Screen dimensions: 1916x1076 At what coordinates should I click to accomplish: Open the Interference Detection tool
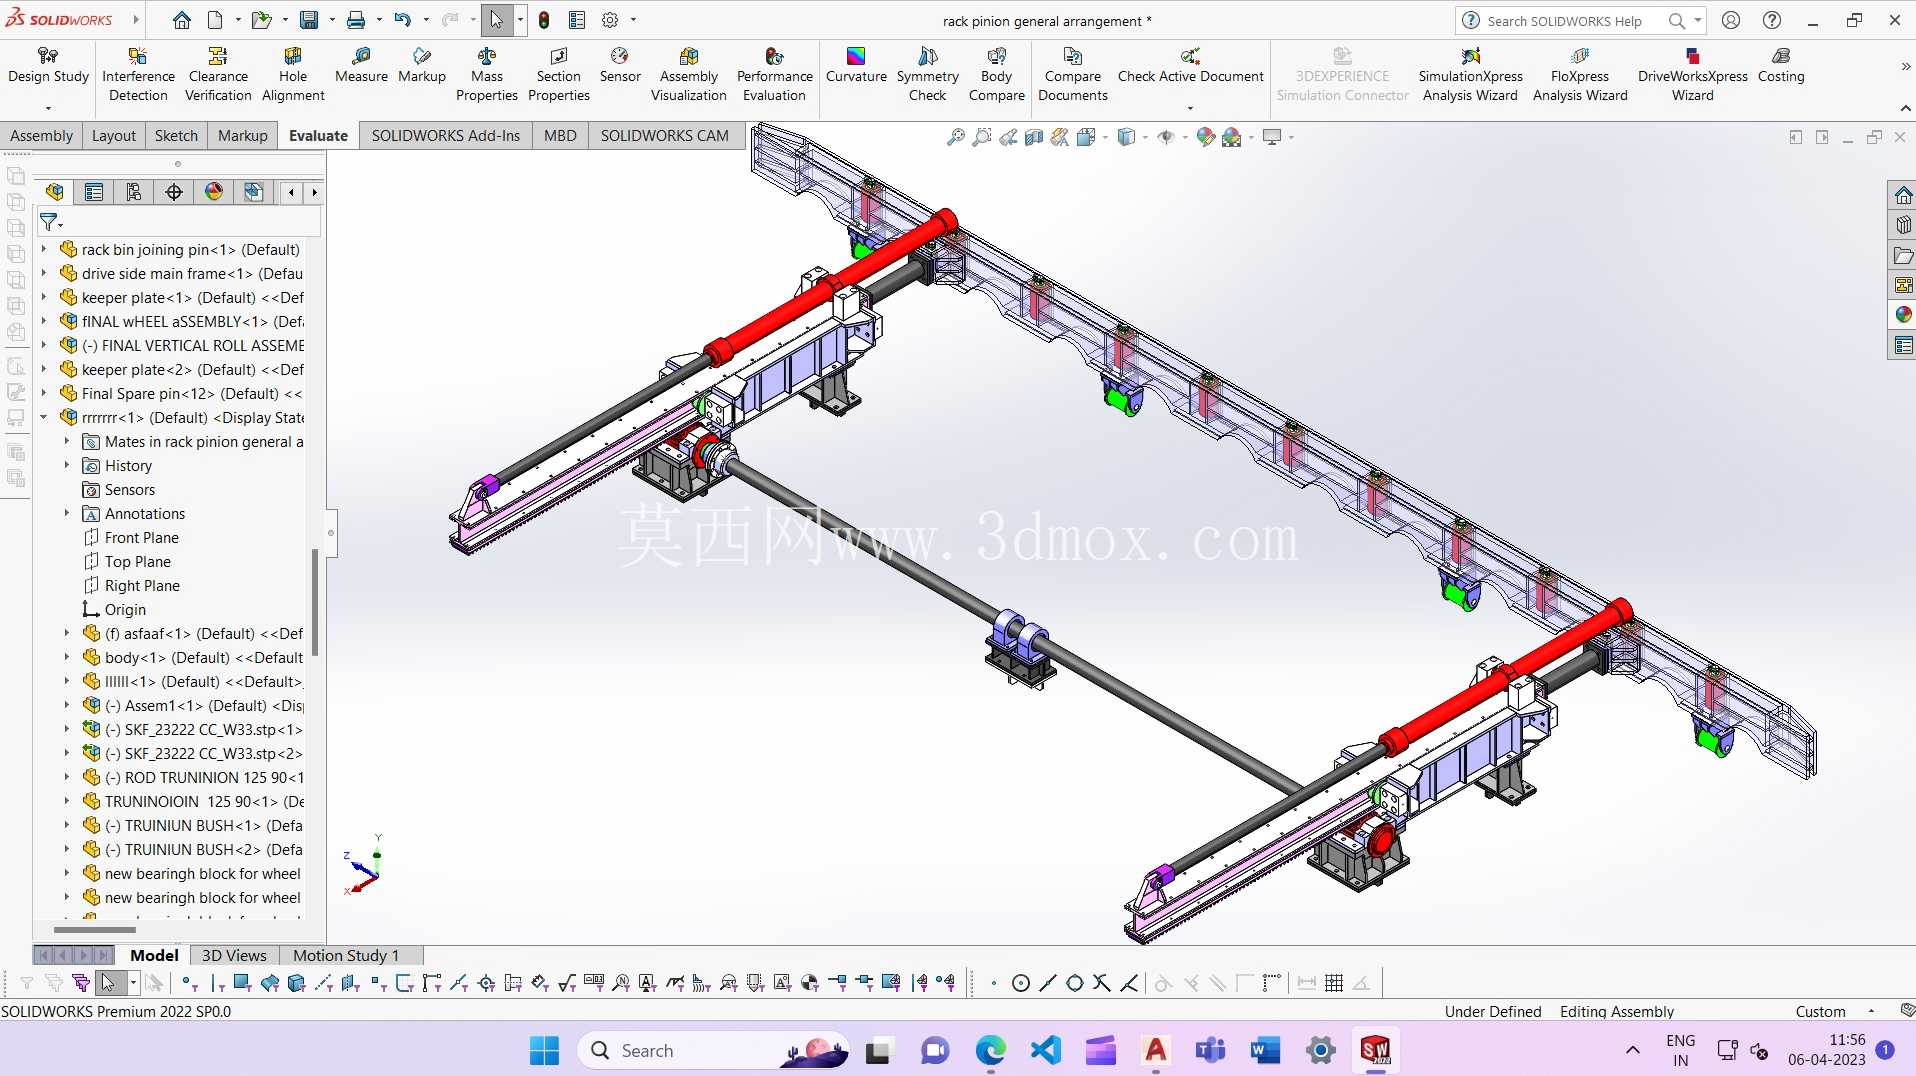click(x=138, y=75)
